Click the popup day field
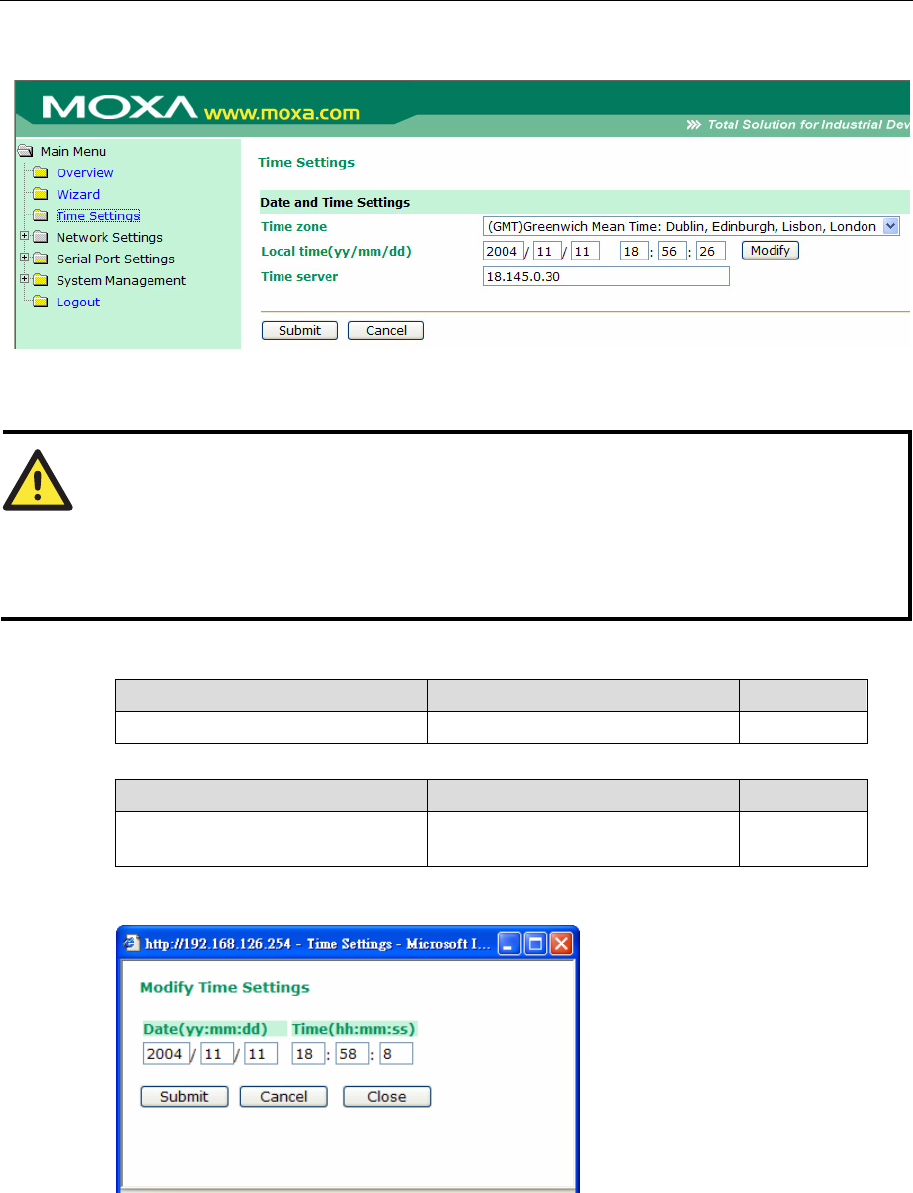The image size is (913, 1193). [261, 1054]
